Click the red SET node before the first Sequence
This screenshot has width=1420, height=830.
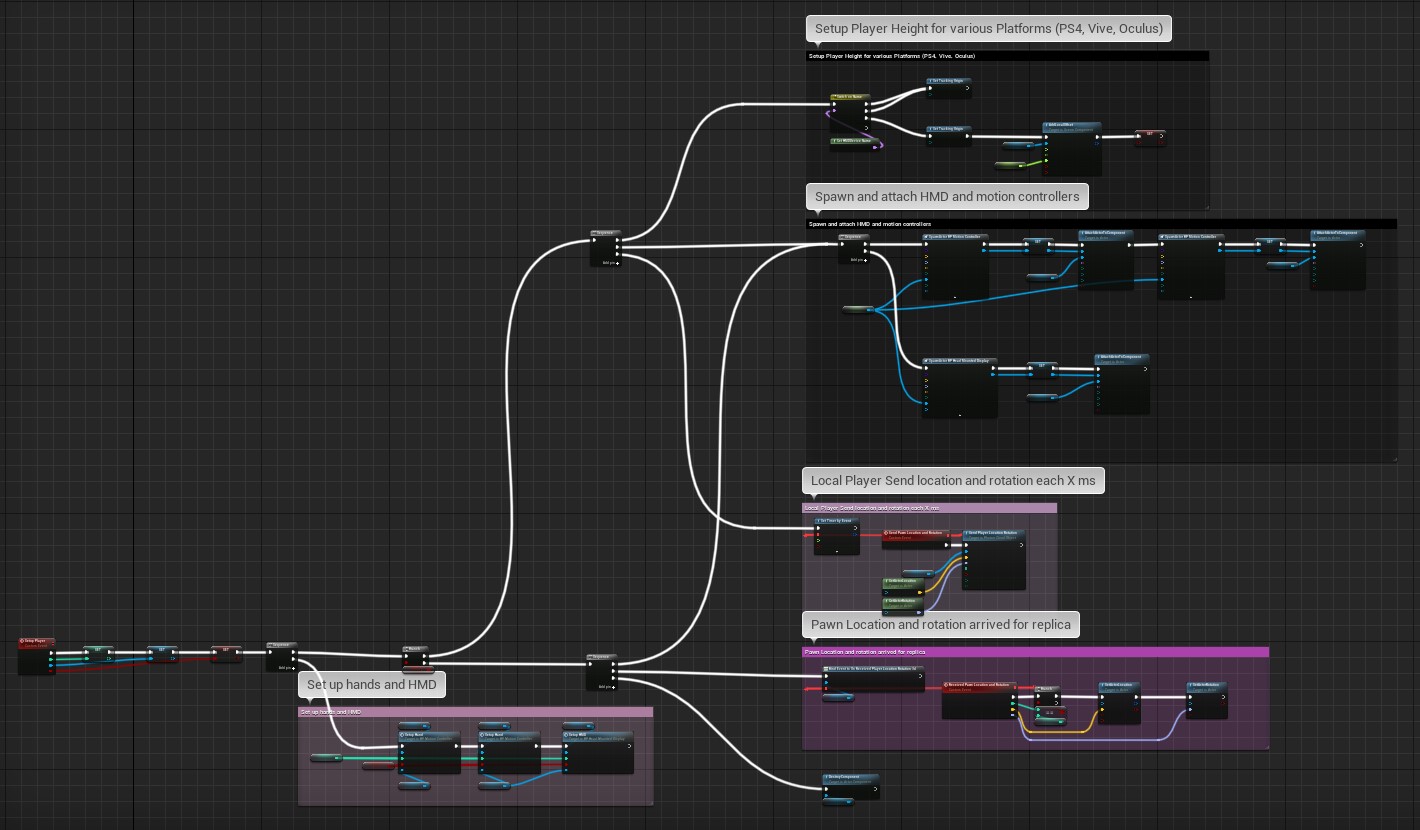(x=226, y=654)
